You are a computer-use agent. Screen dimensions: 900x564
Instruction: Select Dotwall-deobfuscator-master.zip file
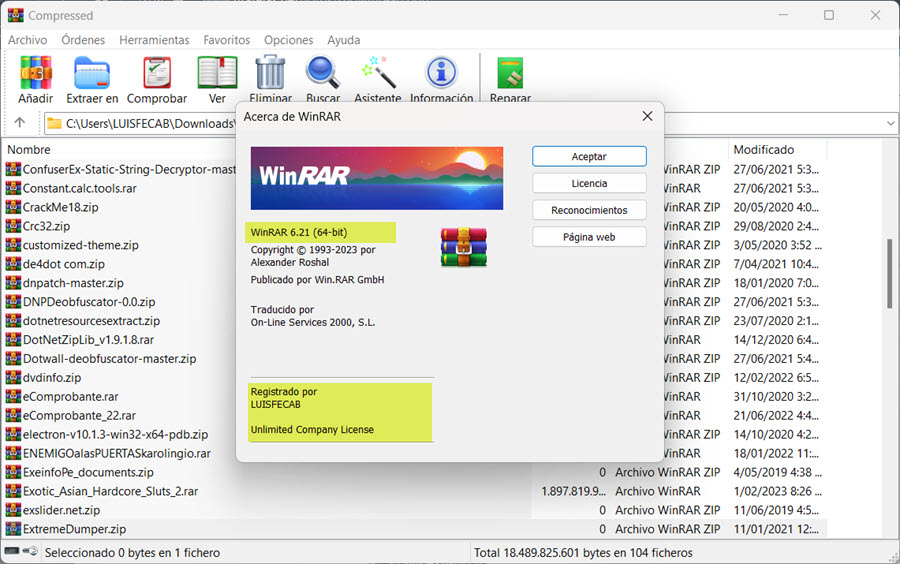[110, 359]
